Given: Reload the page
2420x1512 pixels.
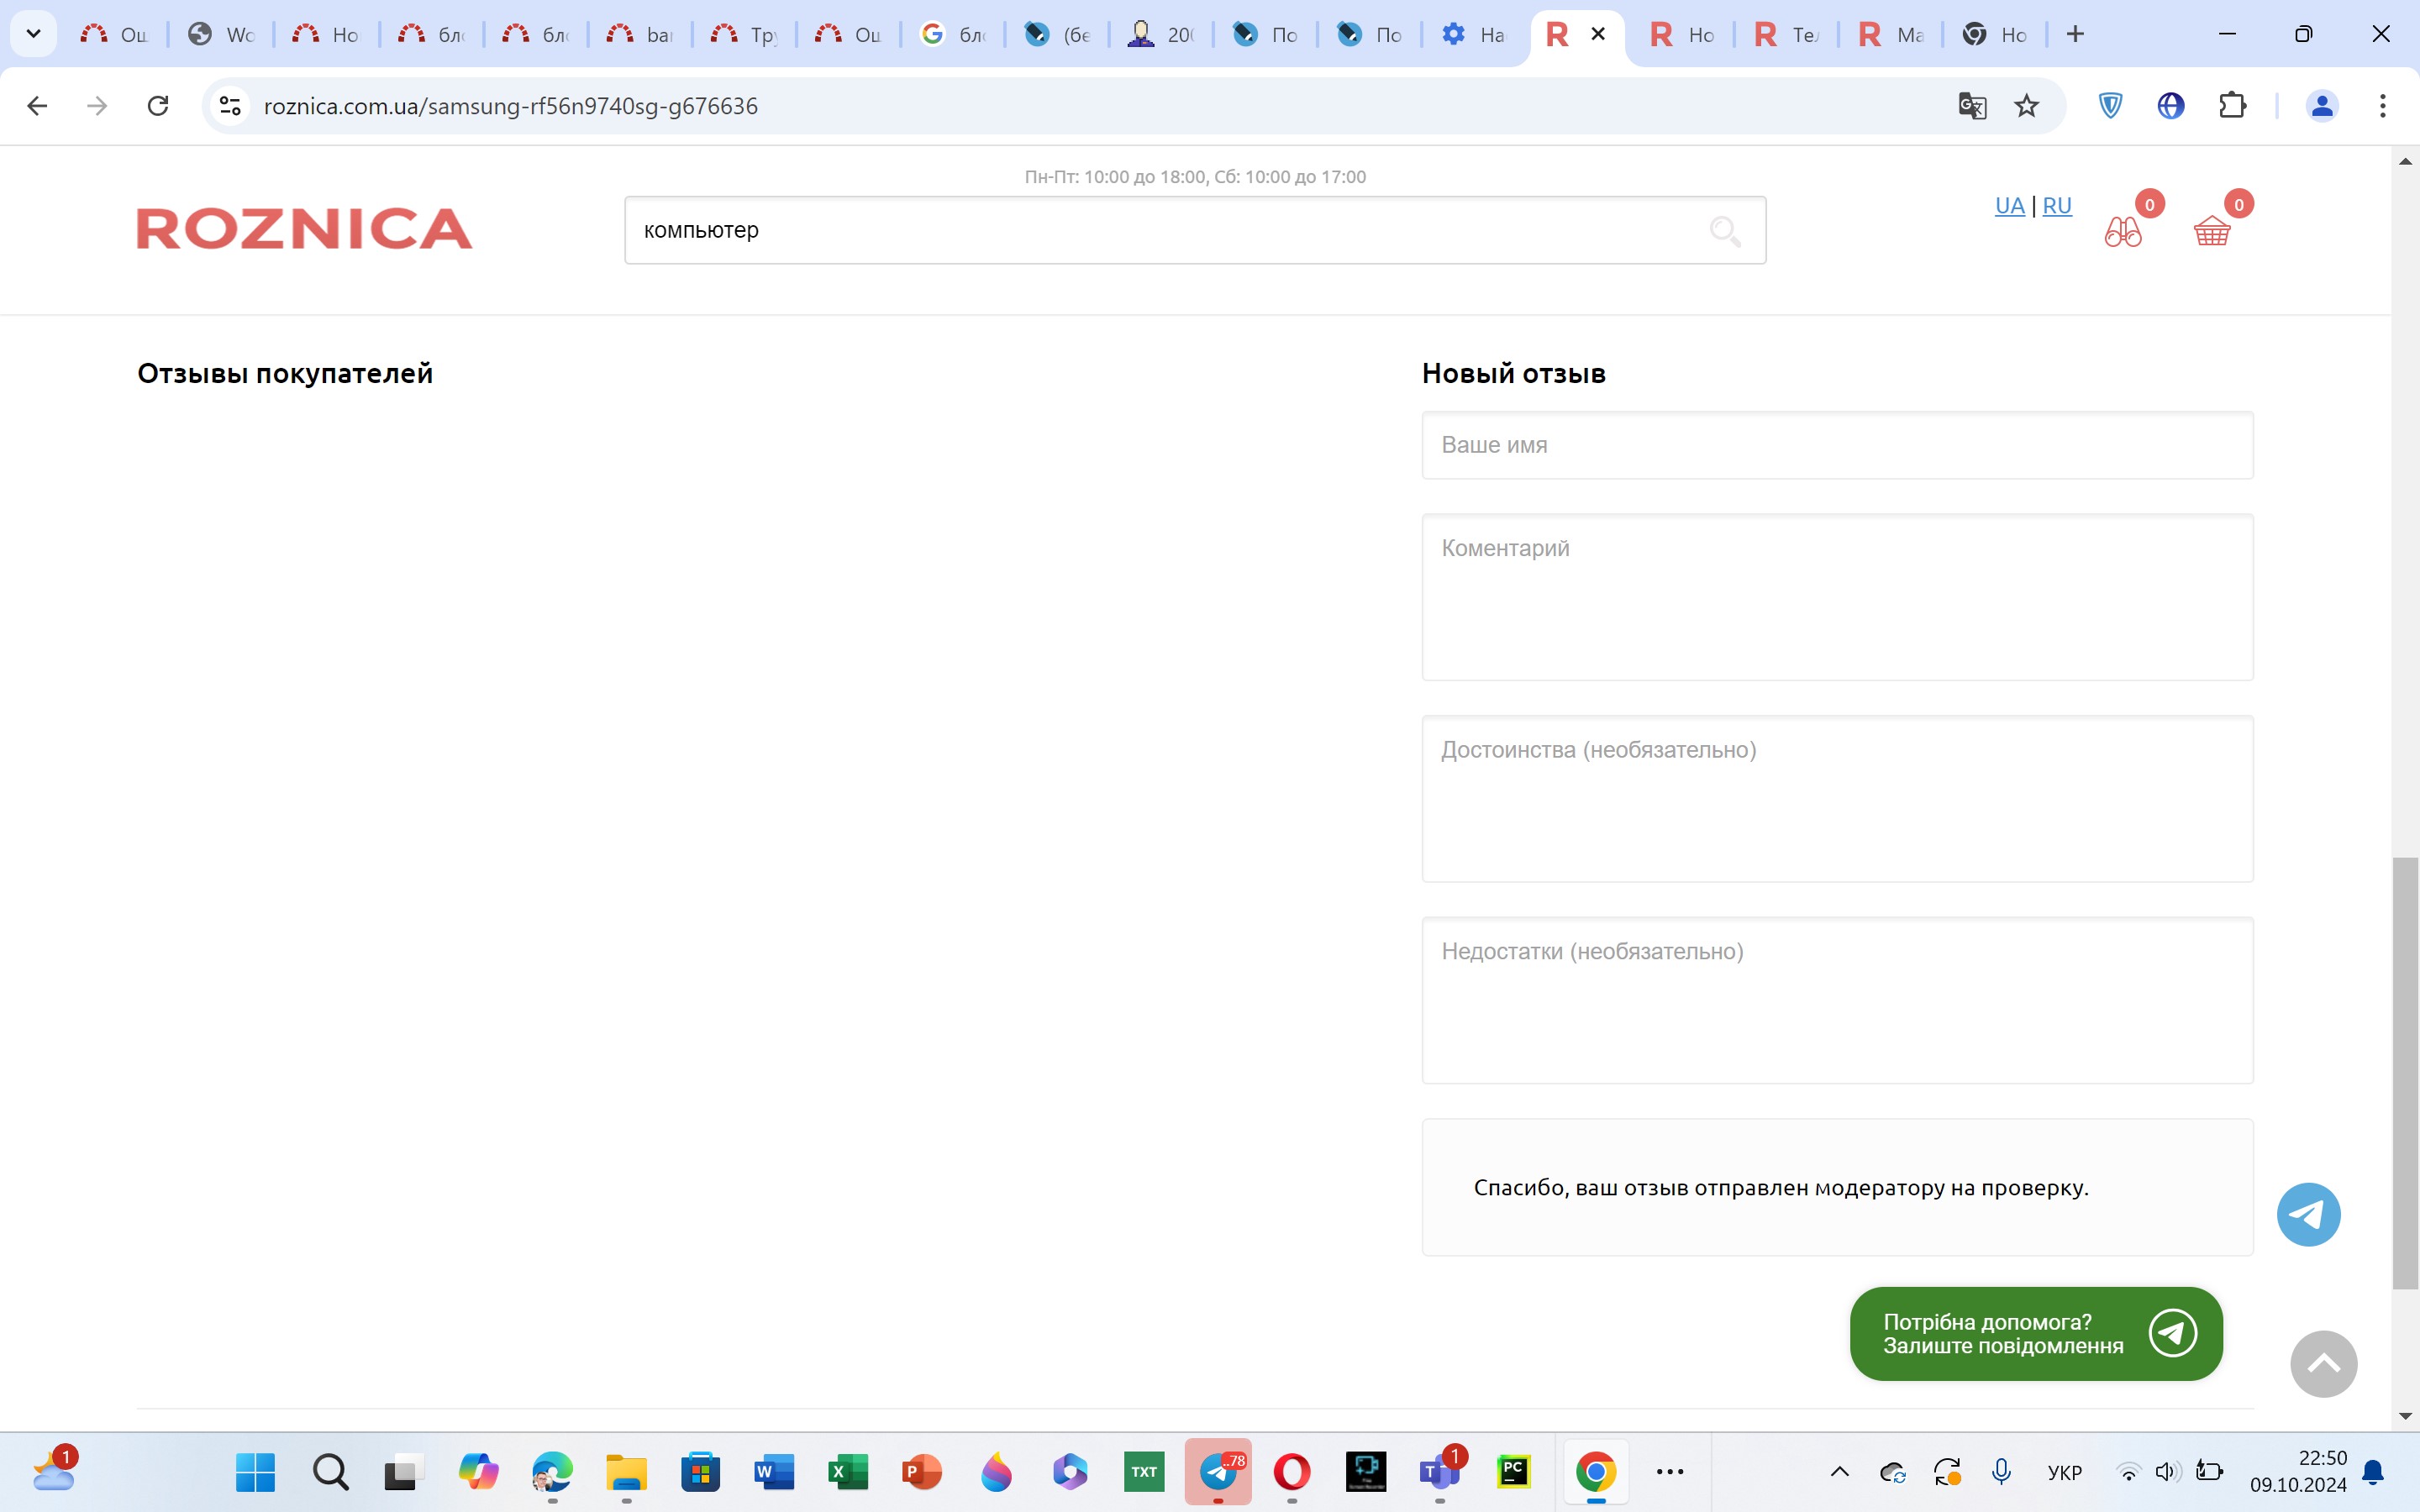Looking at the screenshot, I should tap(158, 106).
